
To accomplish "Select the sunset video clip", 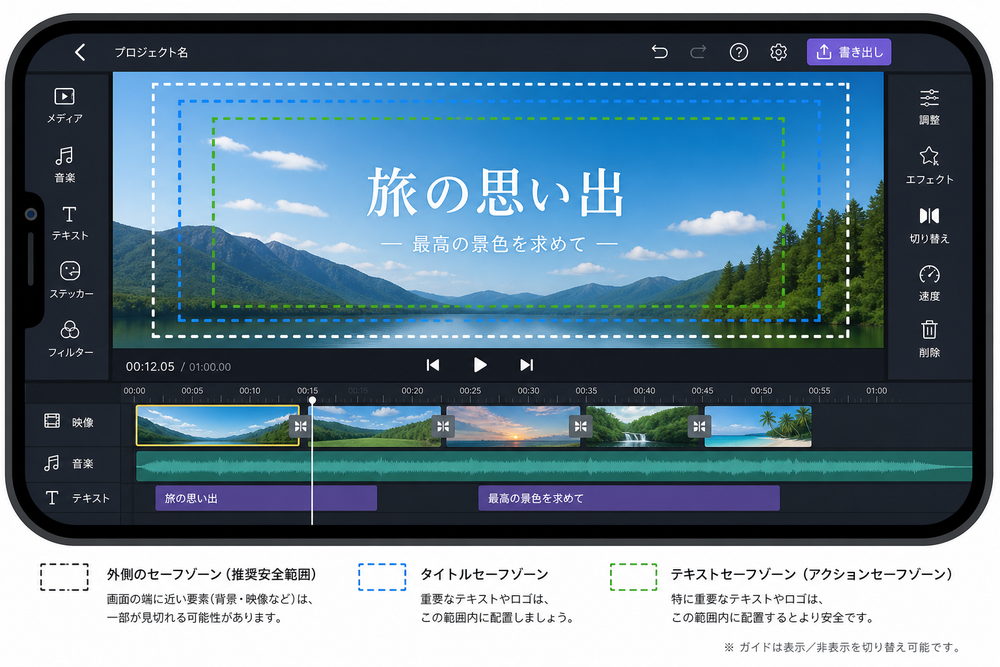I will click(513, 426).
